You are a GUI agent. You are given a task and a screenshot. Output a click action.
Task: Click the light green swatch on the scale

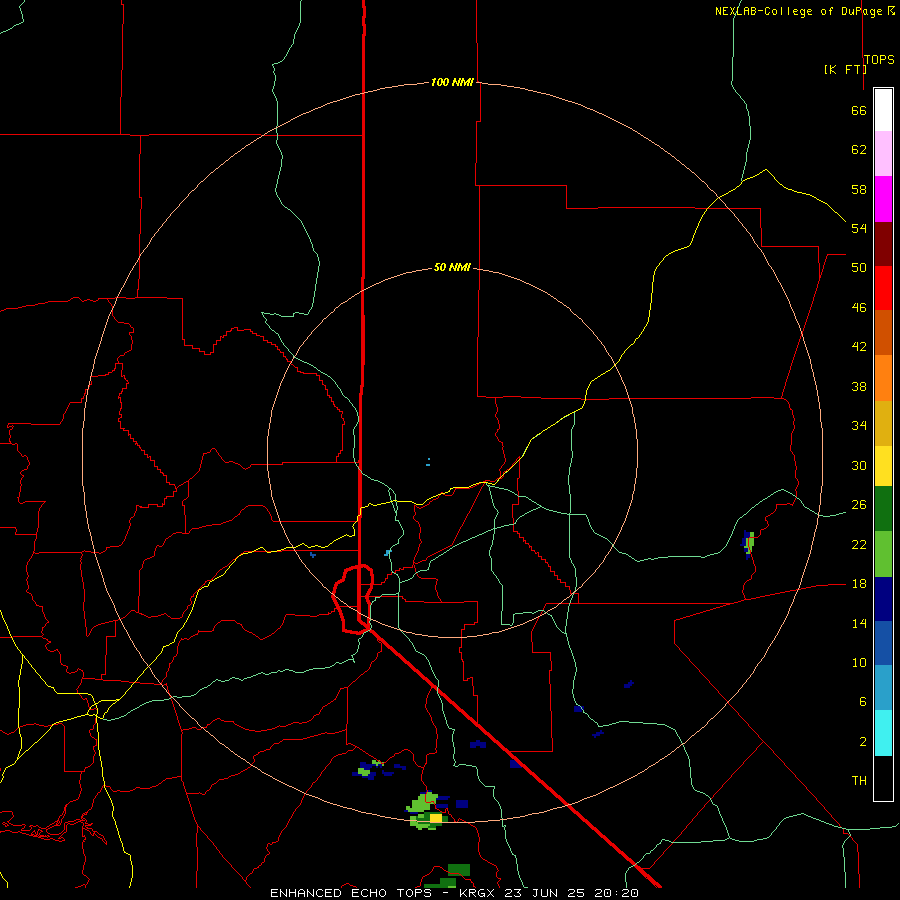coord(883,554)
